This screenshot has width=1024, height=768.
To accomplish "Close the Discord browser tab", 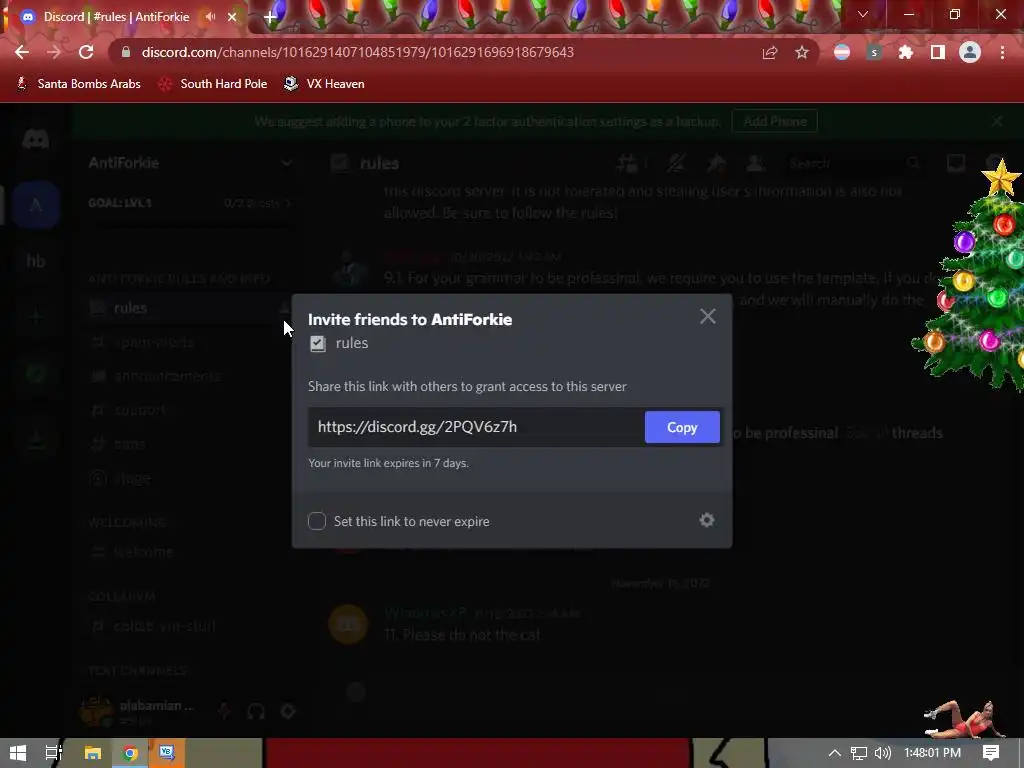I will tap(232, 17).
